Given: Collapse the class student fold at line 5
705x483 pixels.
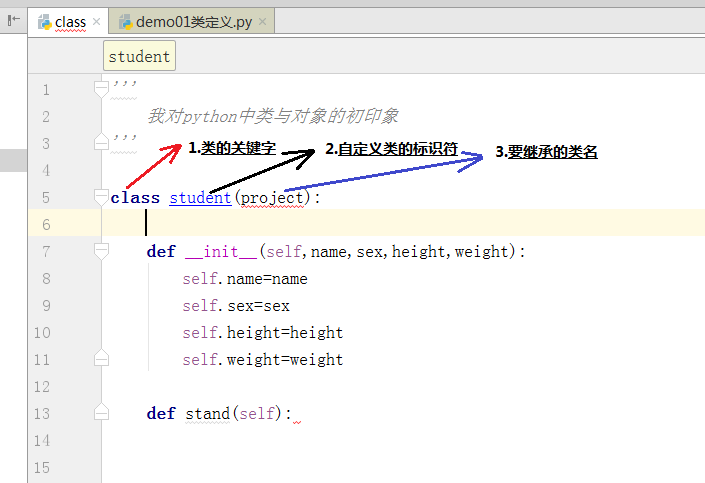Looking at the screenshot, I should 102,197.
